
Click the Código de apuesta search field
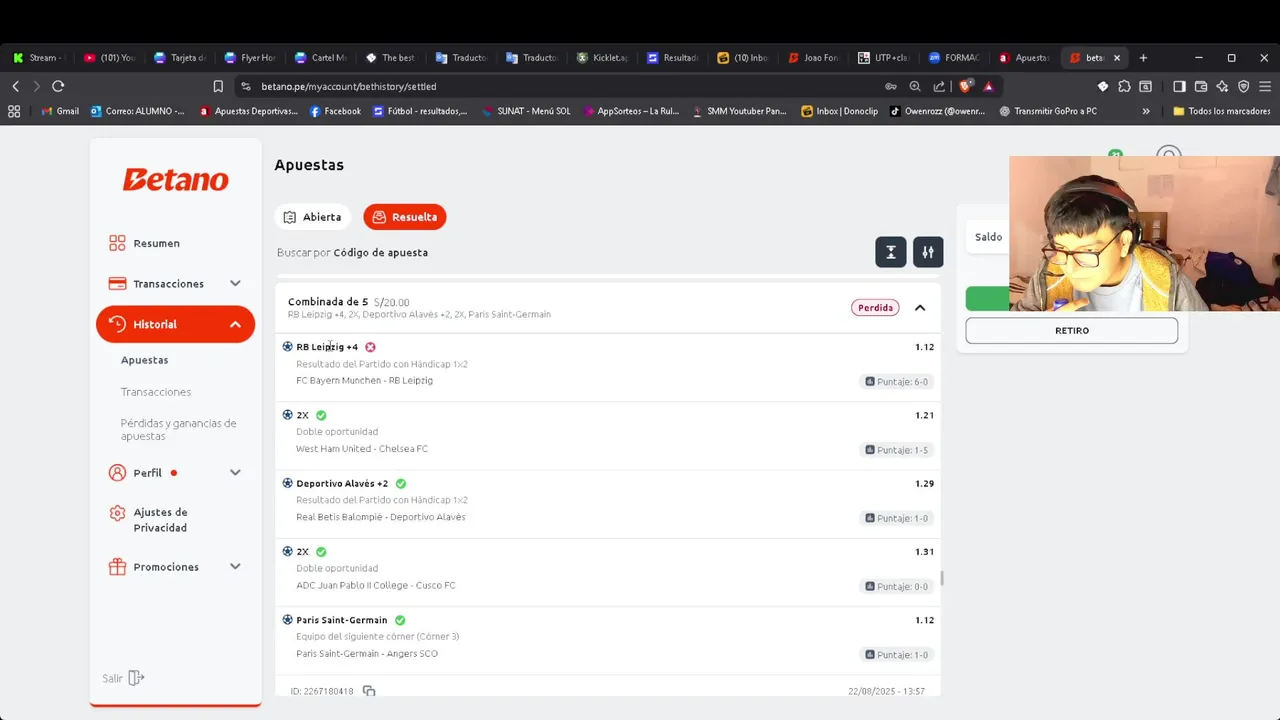tap(380, 253)
